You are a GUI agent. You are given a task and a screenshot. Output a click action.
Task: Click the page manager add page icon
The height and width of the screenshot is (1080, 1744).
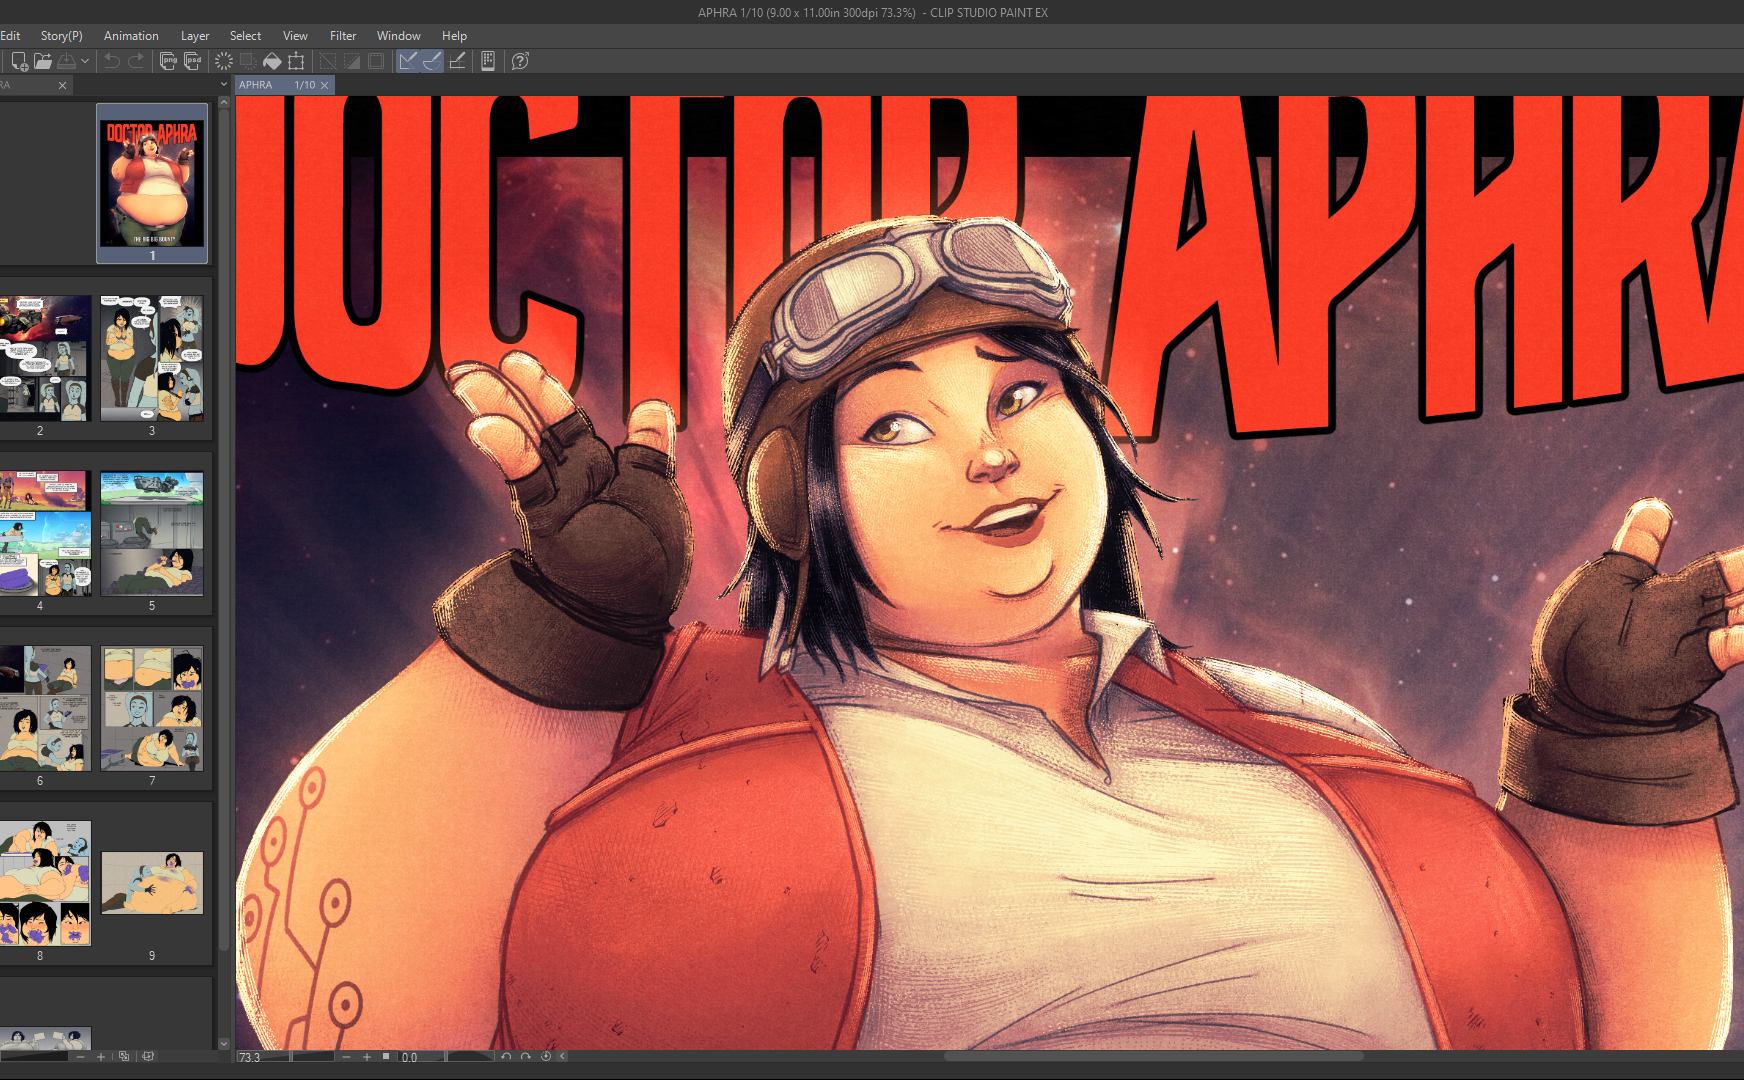point(124,1056)
